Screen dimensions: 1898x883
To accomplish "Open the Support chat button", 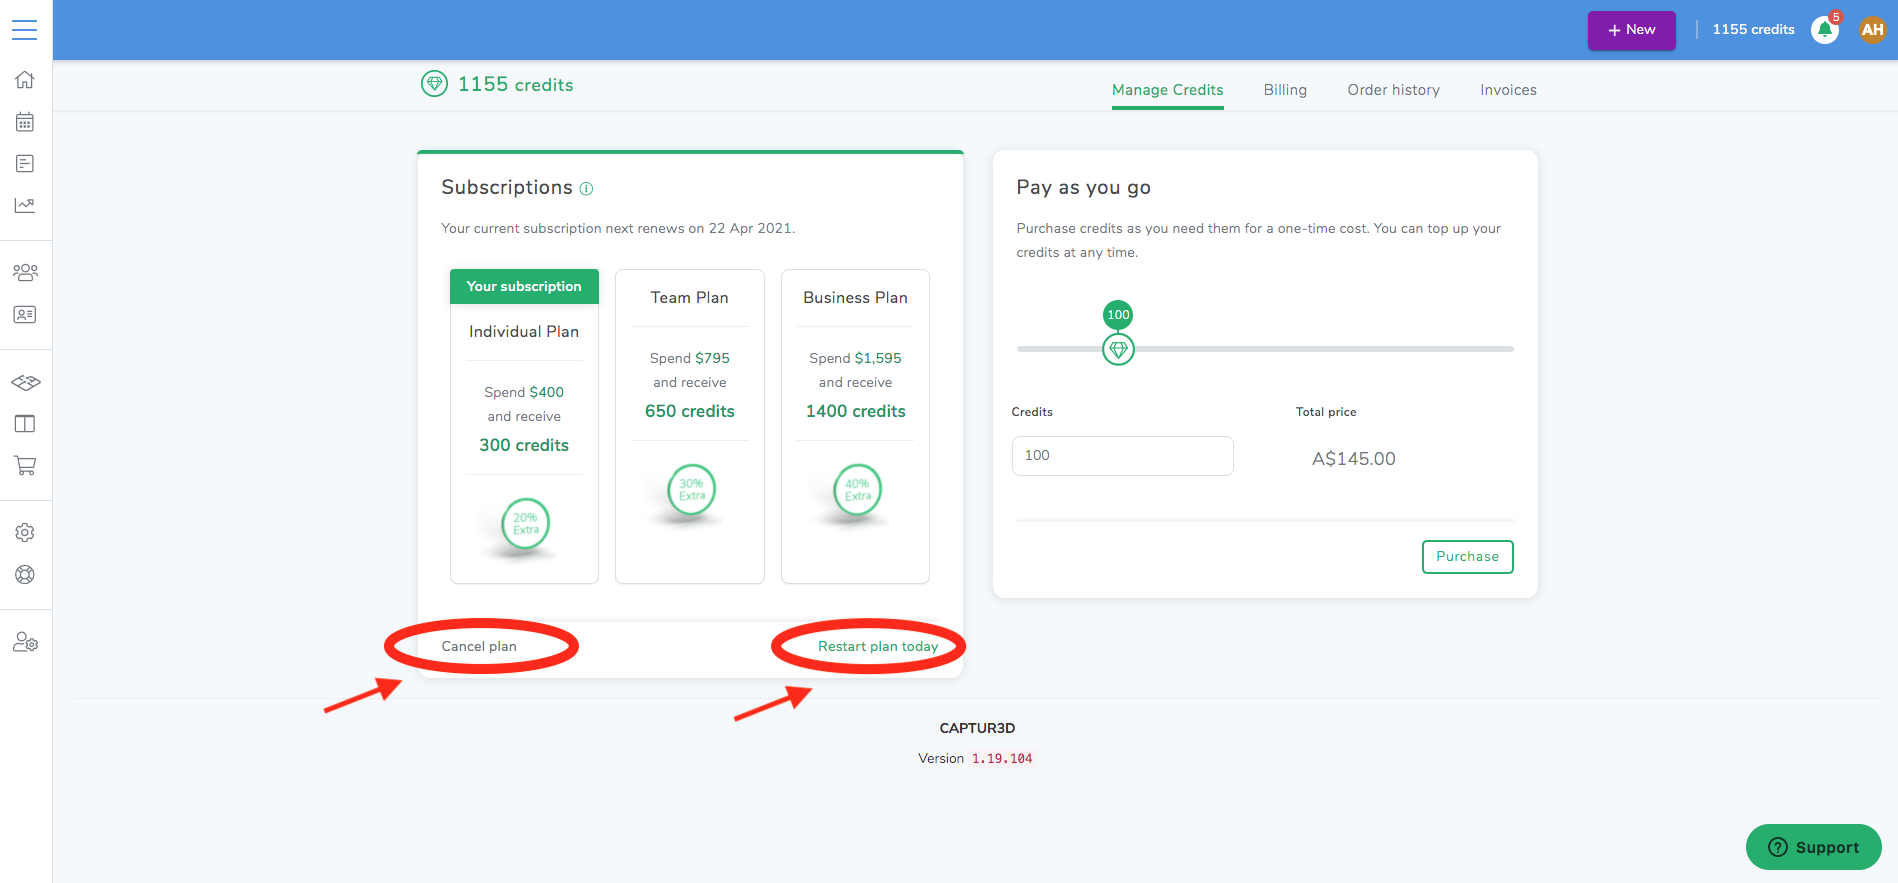I will pyautogui.click(x=1813, y=847).
